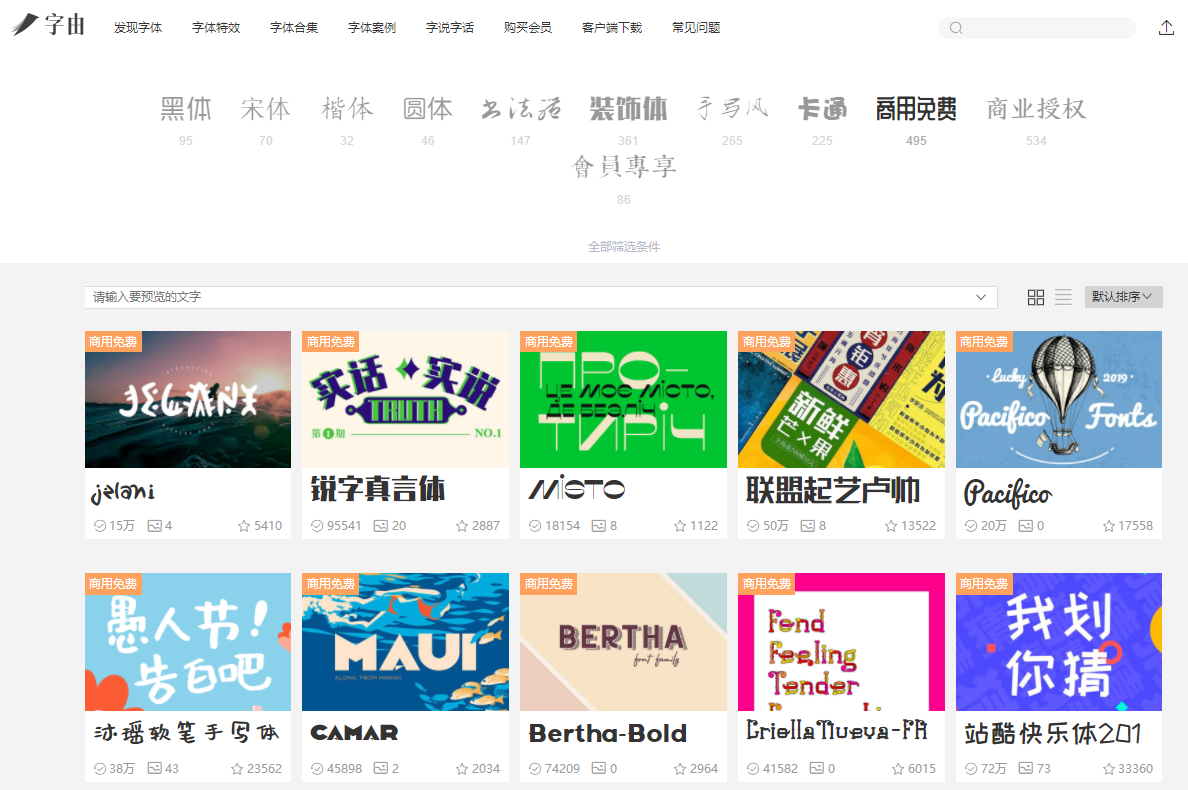The height and width of the screenshot is (790, 1188).
Task: Click the preview text input field
Action: pyautogui.click(x=530, y=298)
